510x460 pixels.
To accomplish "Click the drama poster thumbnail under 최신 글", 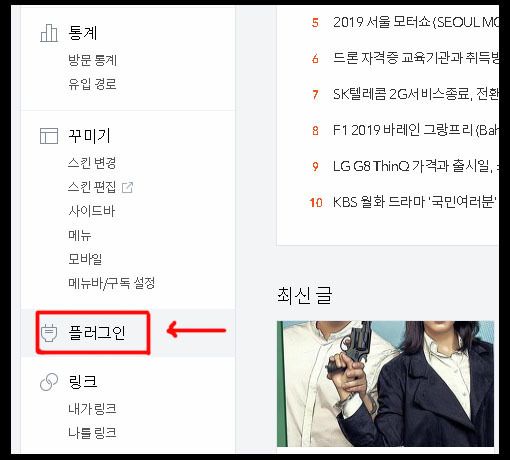I will coord(386,384).
